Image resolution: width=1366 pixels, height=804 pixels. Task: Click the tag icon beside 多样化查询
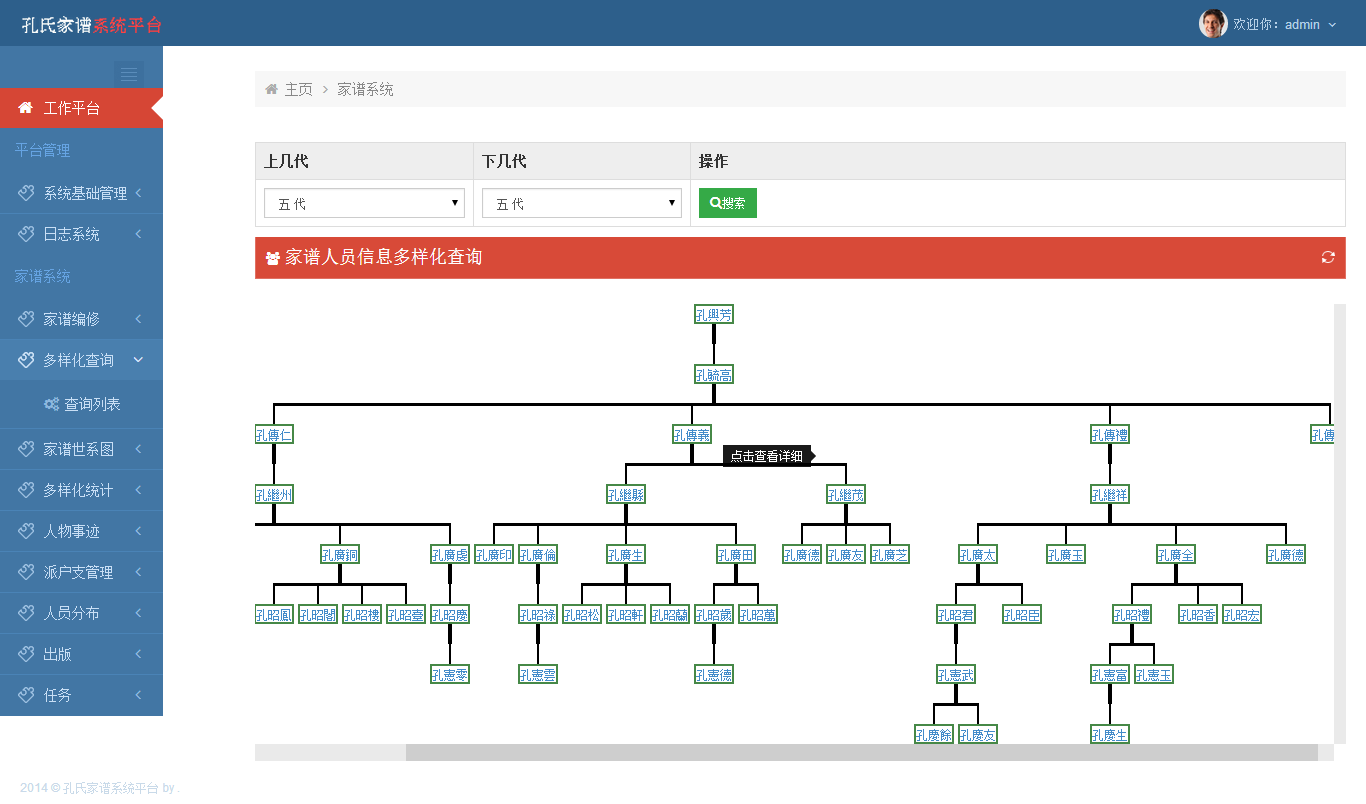click(x=27, y=360)
